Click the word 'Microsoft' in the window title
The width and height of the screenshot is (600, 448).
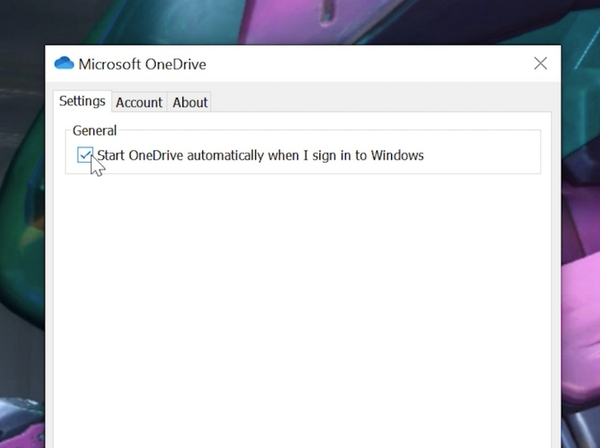112,65
